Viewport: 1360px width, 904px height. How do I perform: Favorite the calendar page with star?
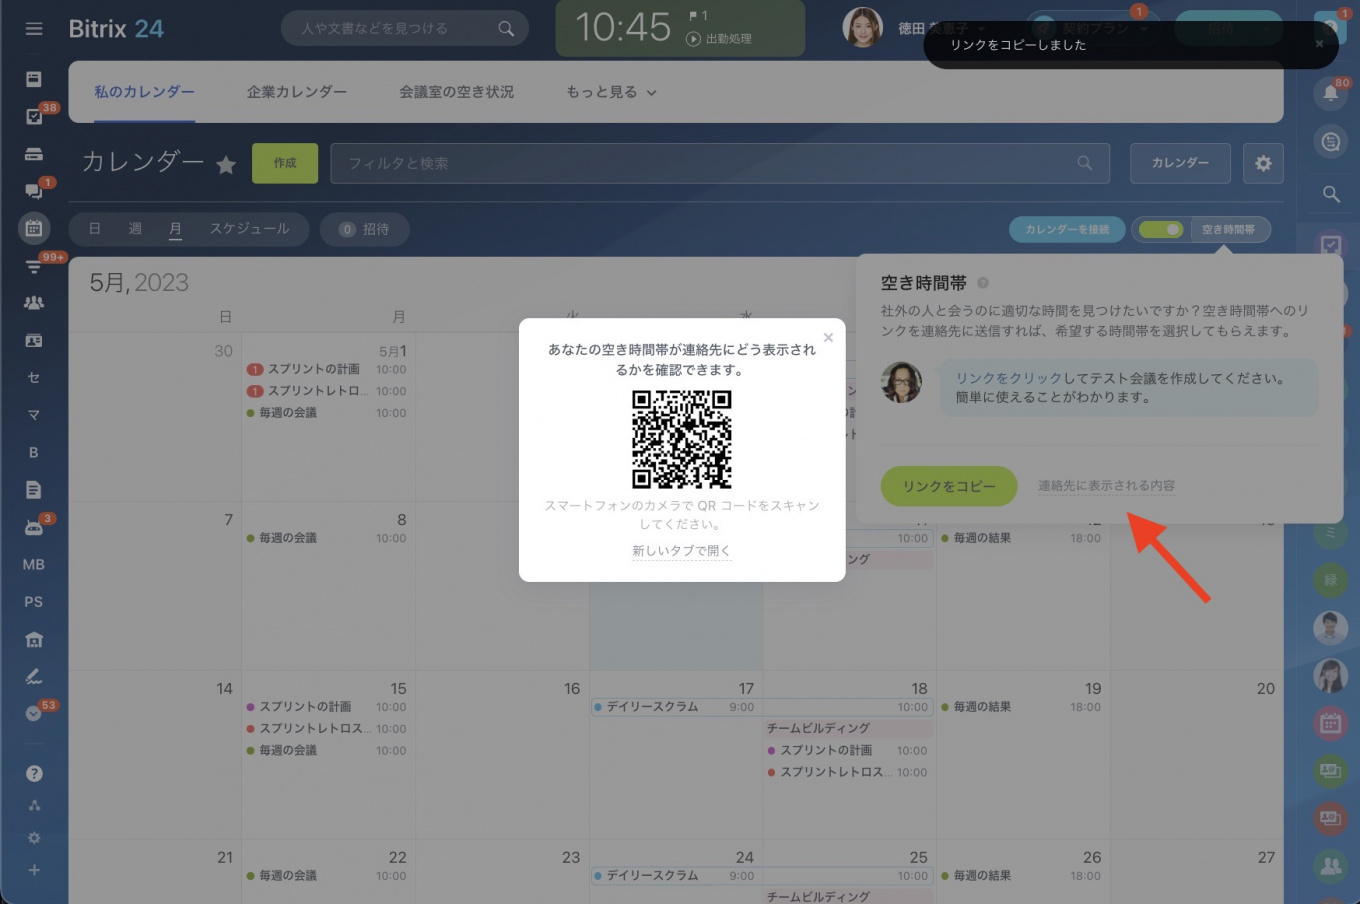pyautogui.click(x=227, y=165)
